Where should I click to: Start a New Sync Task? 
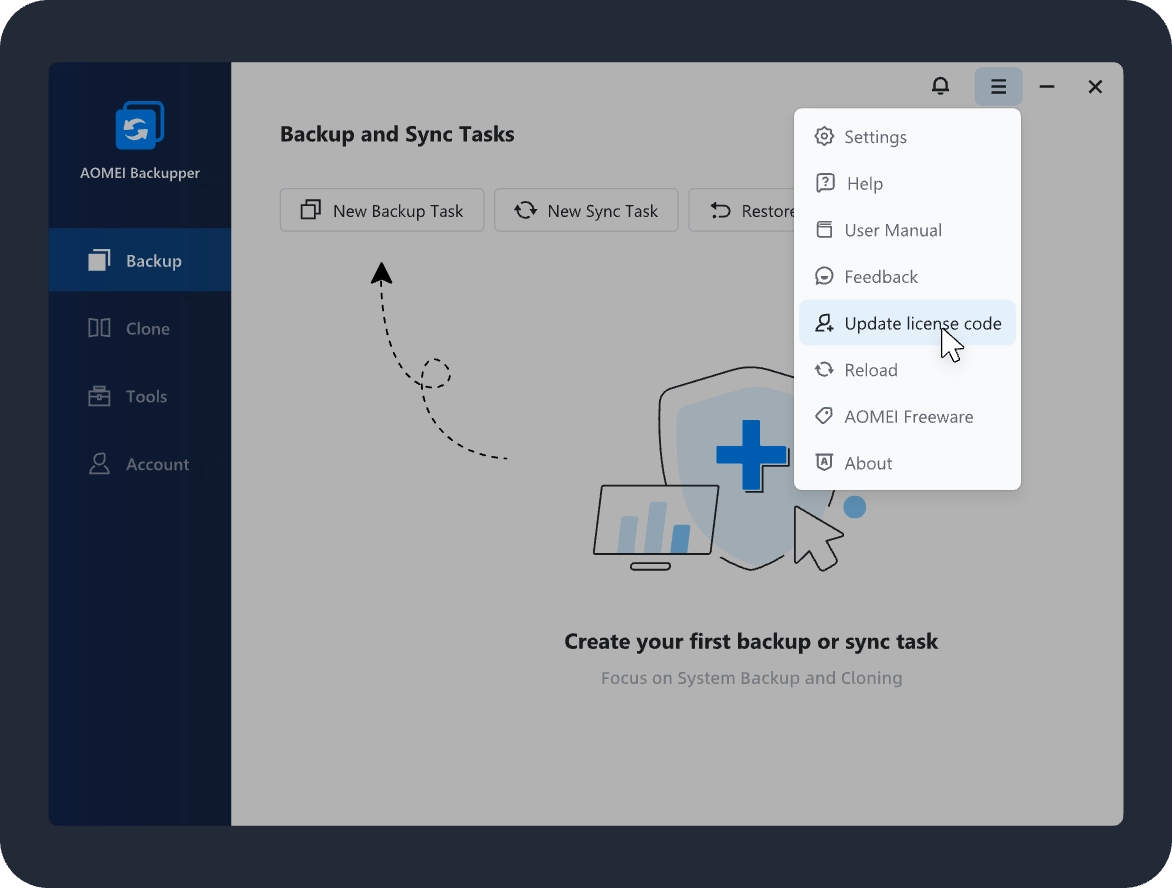point(586,210)
